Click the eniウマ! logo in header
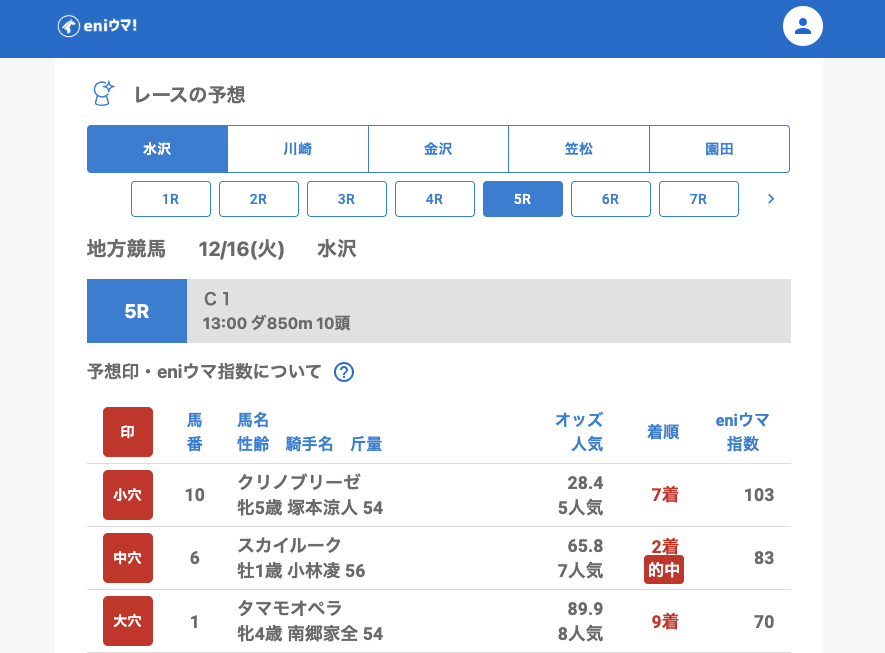 pos(97,26)
